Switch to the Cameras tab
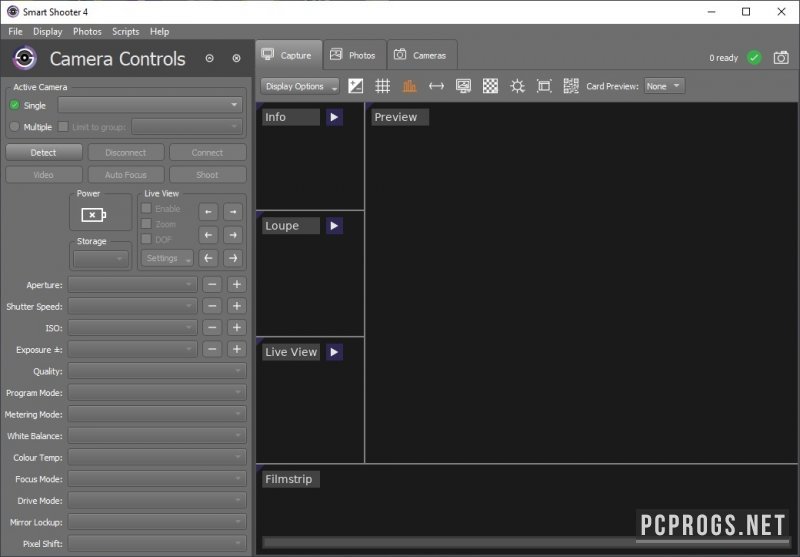Screen dimensions: 800x557 point(422,55)
